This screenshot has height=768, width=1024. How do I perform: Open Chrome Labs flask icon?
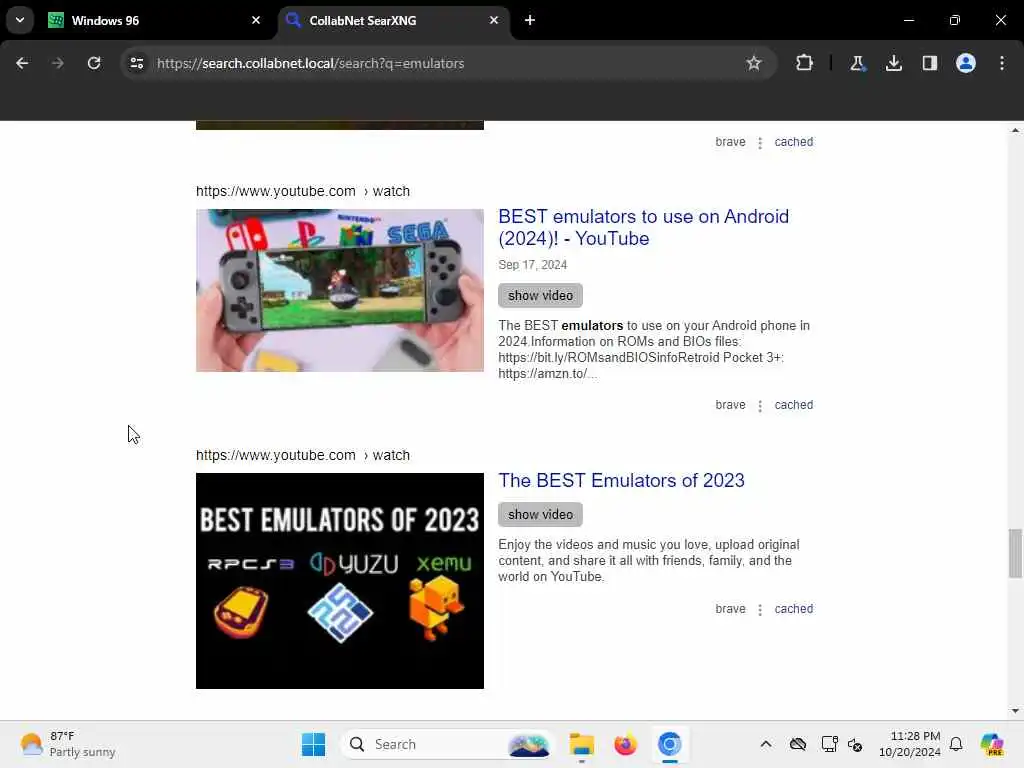pyautogui.click(x=857, y=63)
